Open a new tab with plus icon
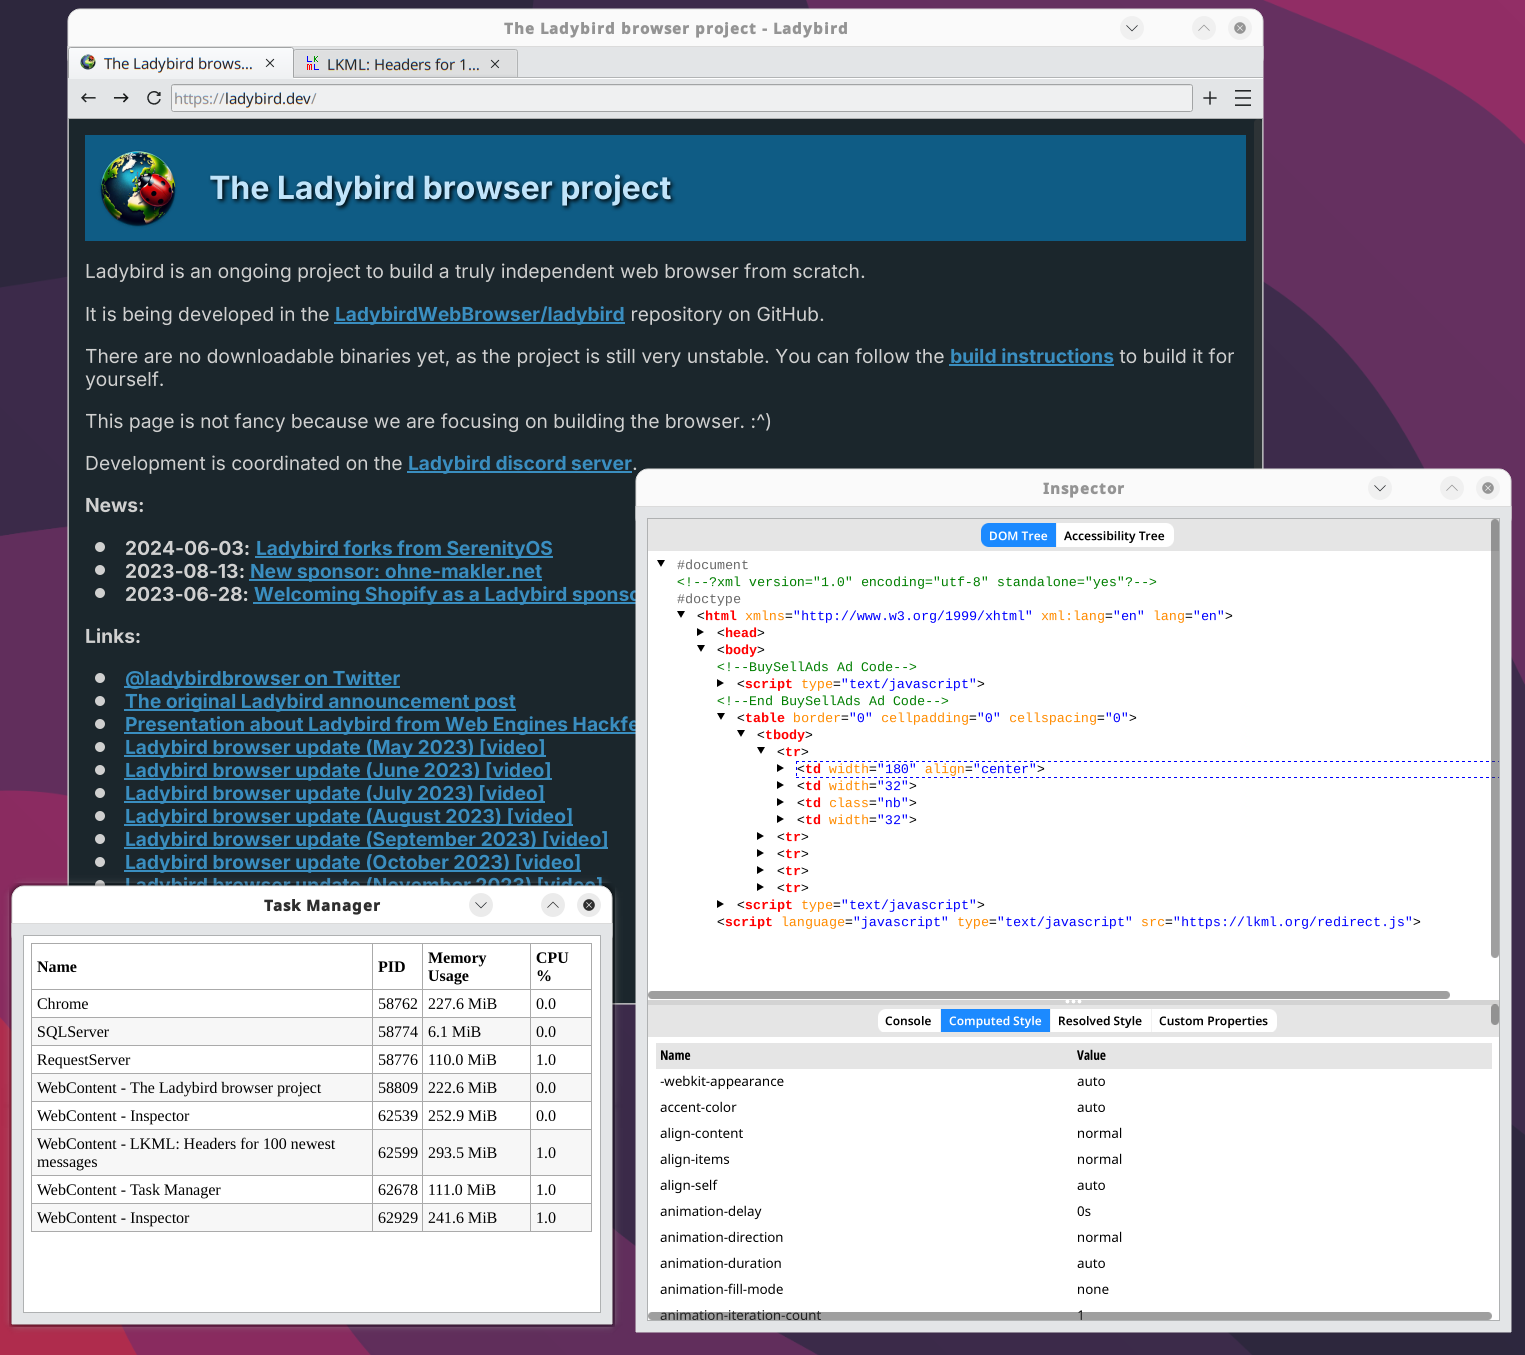Viewport: 1525px width, 1355px height. pos(1210,98)
